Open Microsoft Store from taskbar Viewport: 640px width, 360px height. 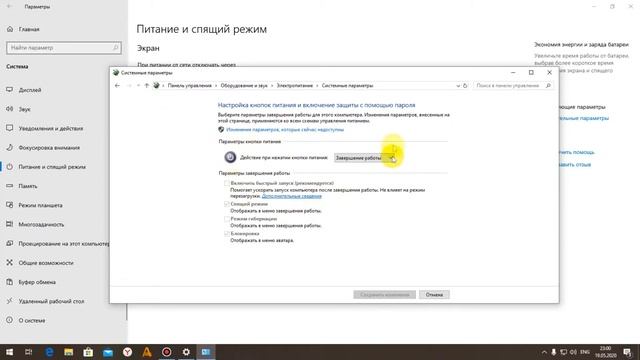point(88,352)
